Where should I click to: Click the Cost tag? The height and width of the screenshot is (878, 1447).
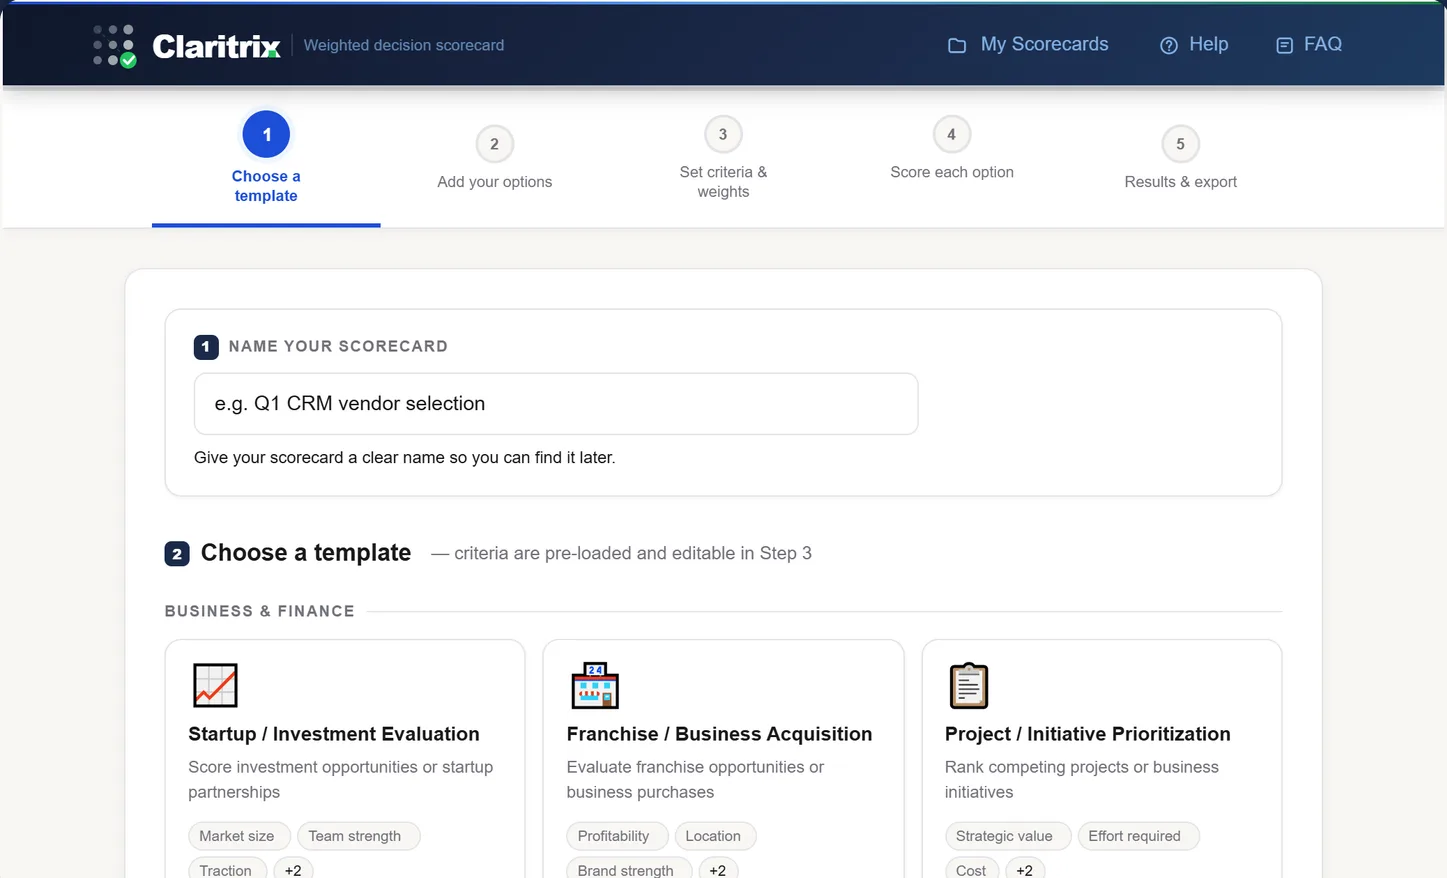click(x=971, y=869)
